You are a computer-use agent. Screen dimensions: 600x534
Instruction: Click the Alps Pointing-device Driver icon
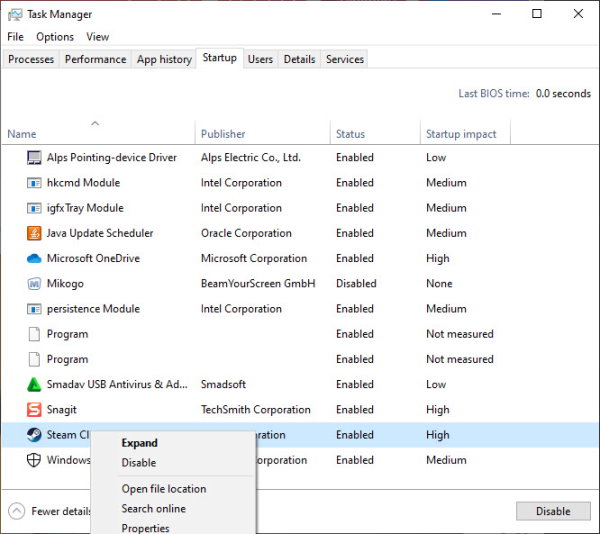pos(35,158)
